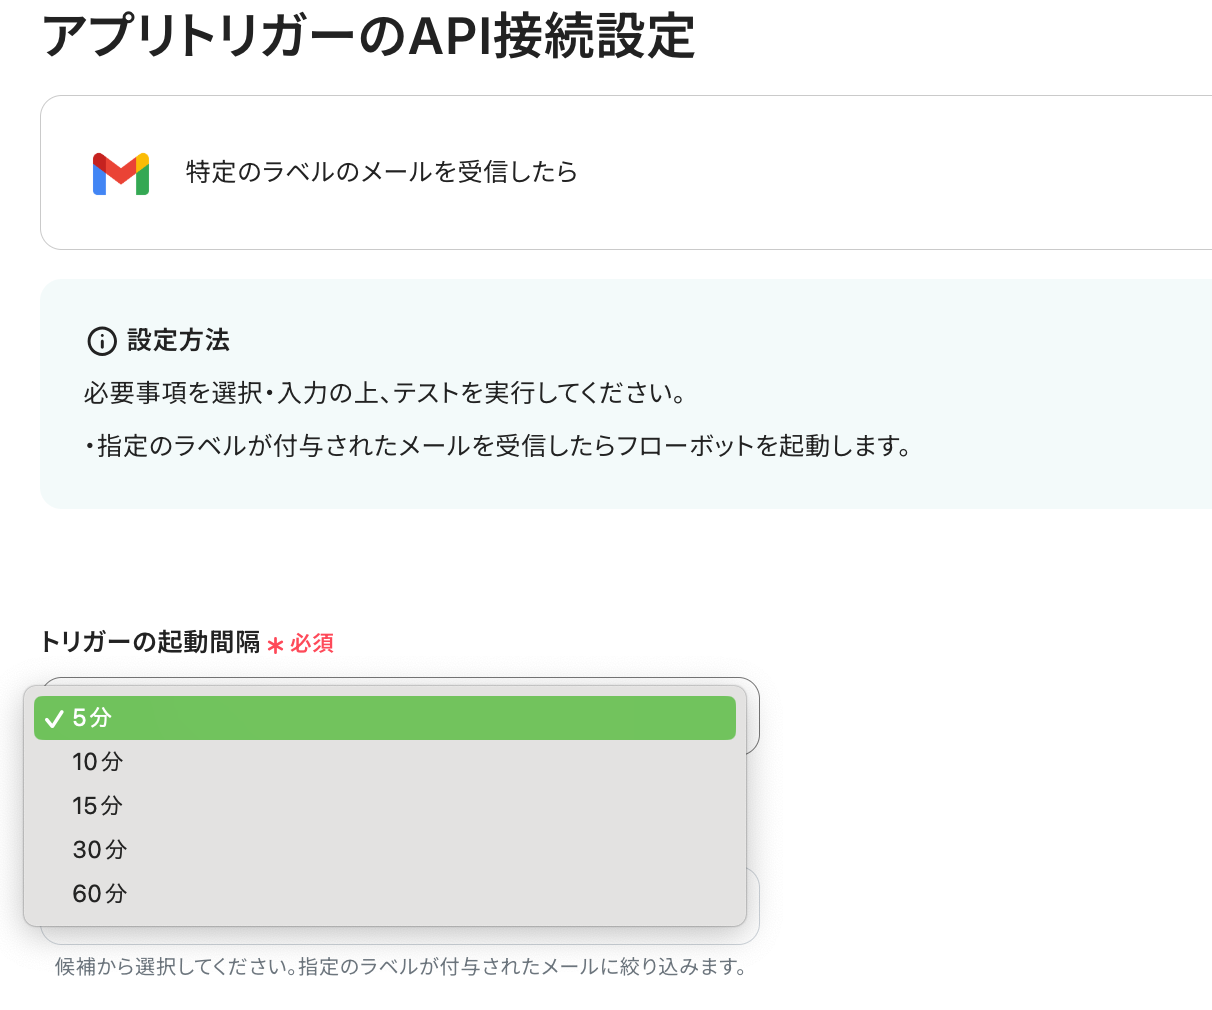Click the 設定方法 heading text
The width and height of the screenshot is (1212, 1010).
(x=178, y=341)
